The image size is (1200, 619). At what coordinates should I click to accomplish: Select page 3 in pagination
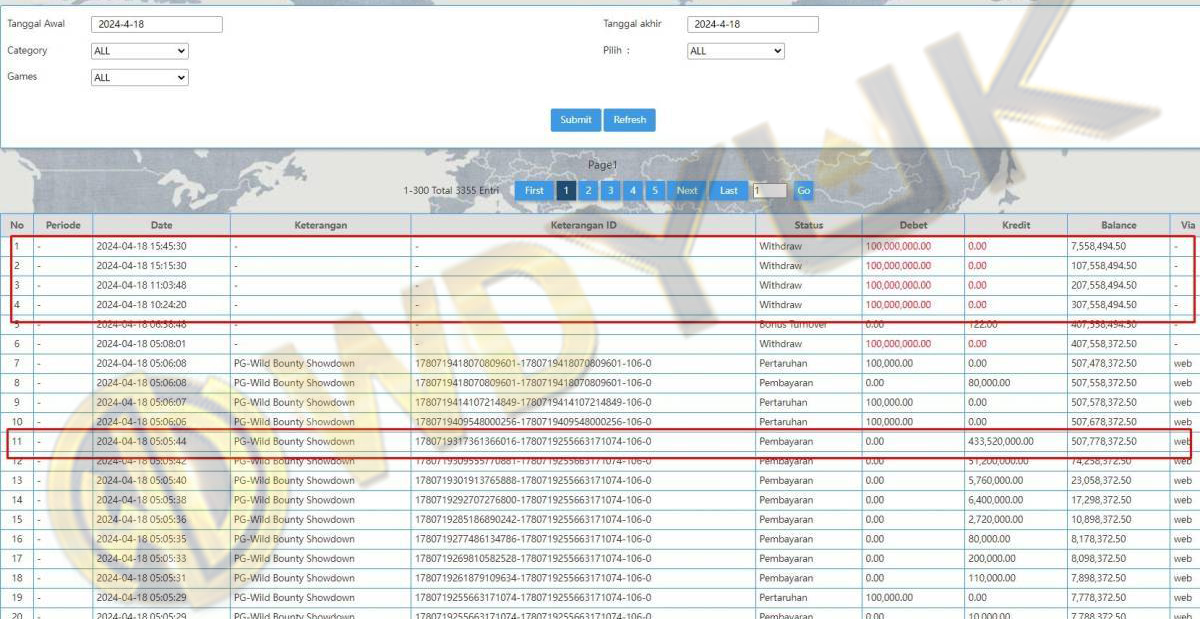tap(610, 190)
